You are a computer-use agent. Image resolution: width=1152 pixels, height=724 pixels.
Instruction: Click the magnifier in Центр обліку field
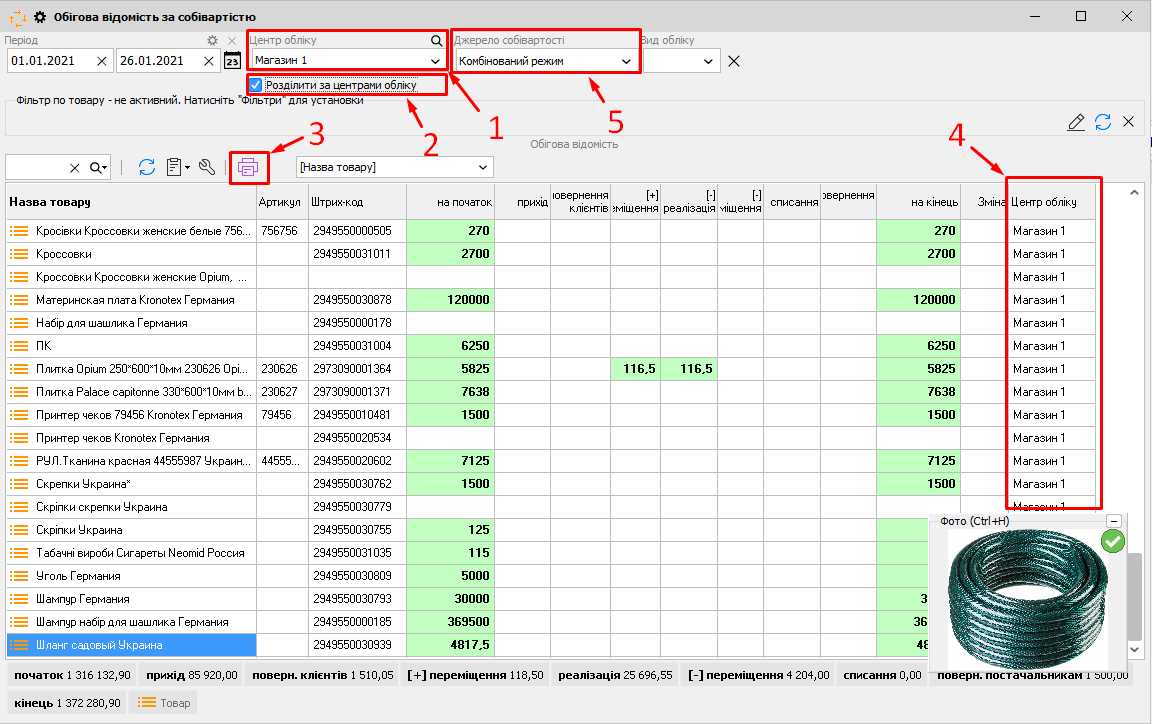point(436,41)
